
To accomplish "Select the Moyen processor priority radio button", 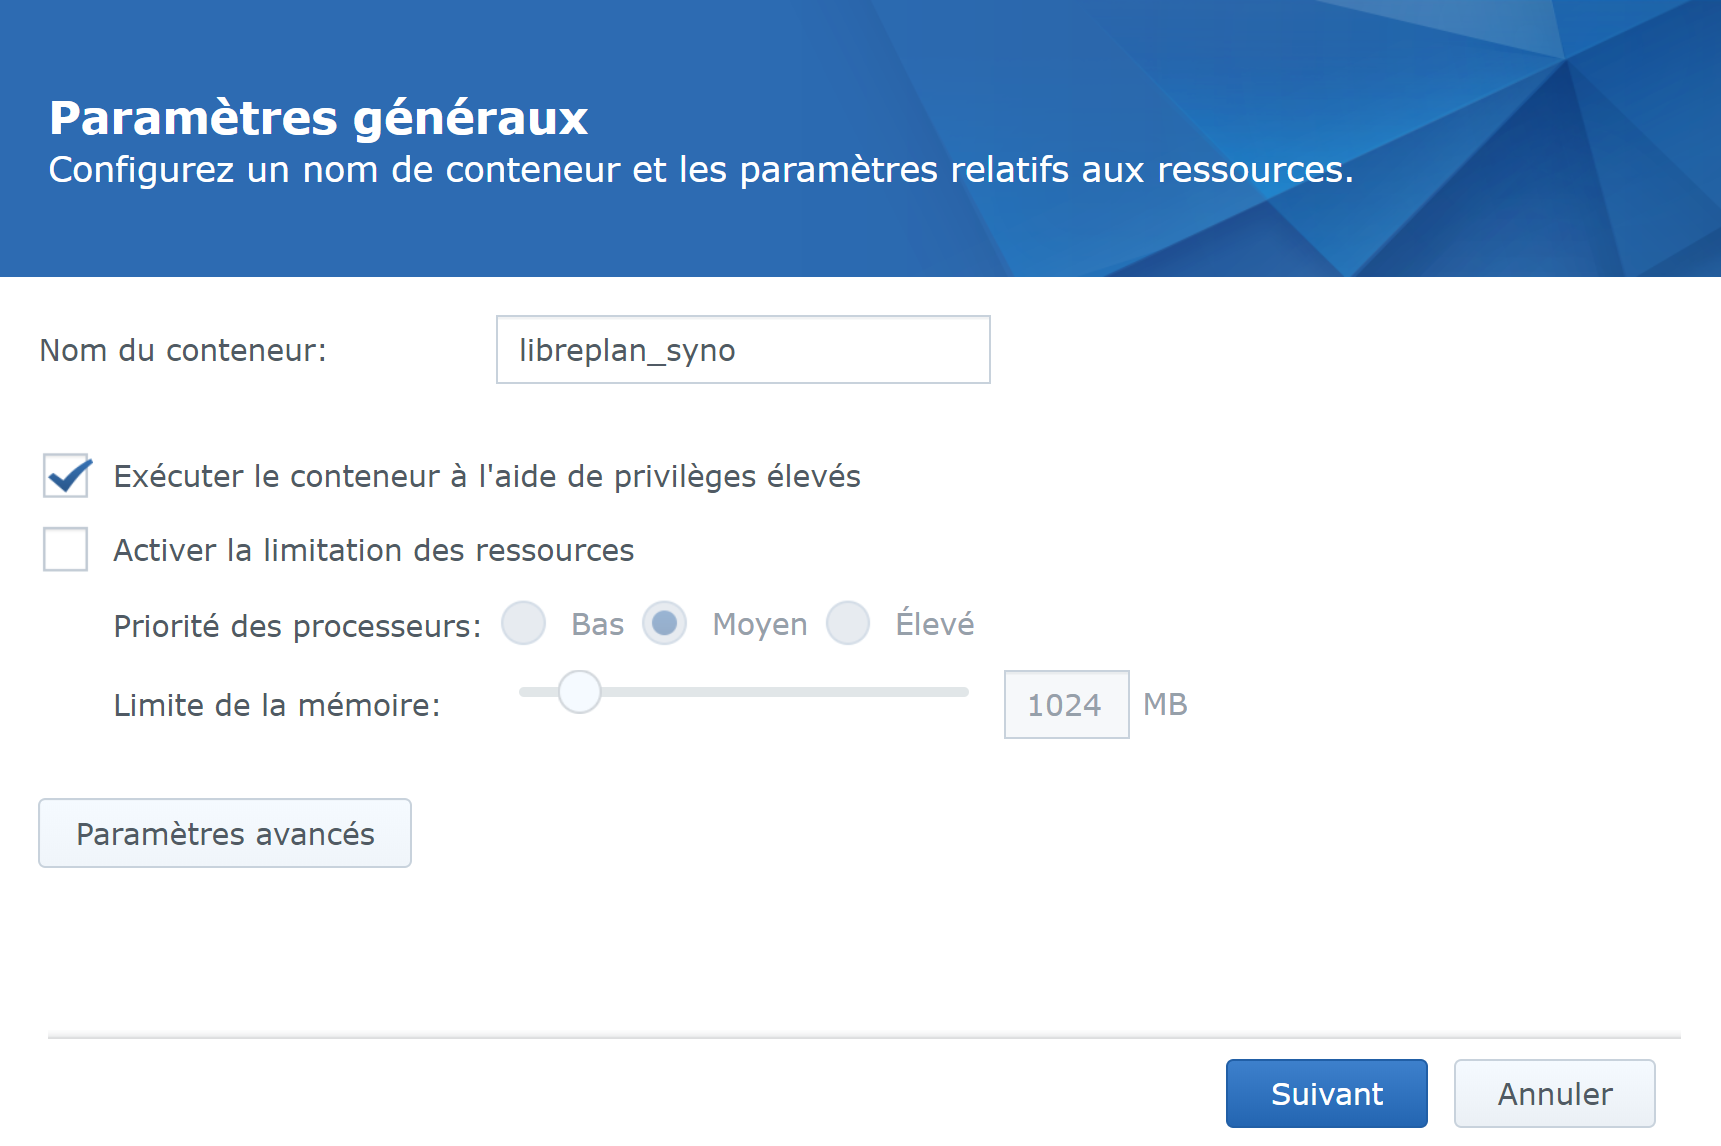I will point(664,624).
